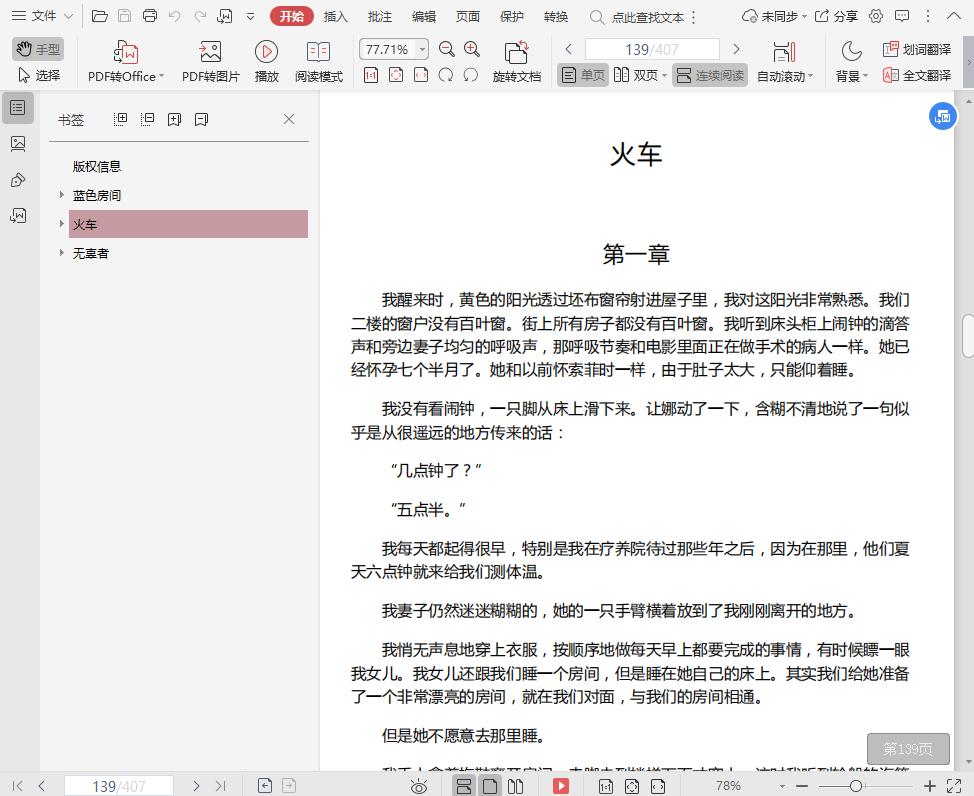Enter 阅读模式 reading mode

pyautogui.click(x=319, y=61)
